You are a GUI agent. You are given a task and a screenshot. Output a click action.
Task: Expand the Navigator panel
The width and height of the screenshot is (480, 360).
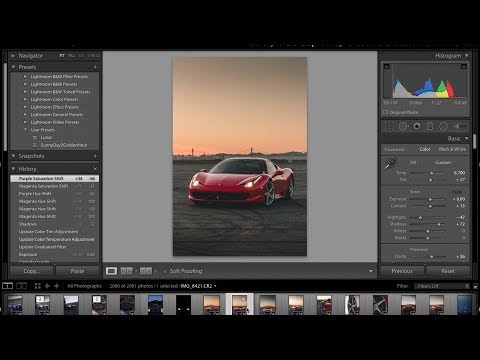click(13, 56)
